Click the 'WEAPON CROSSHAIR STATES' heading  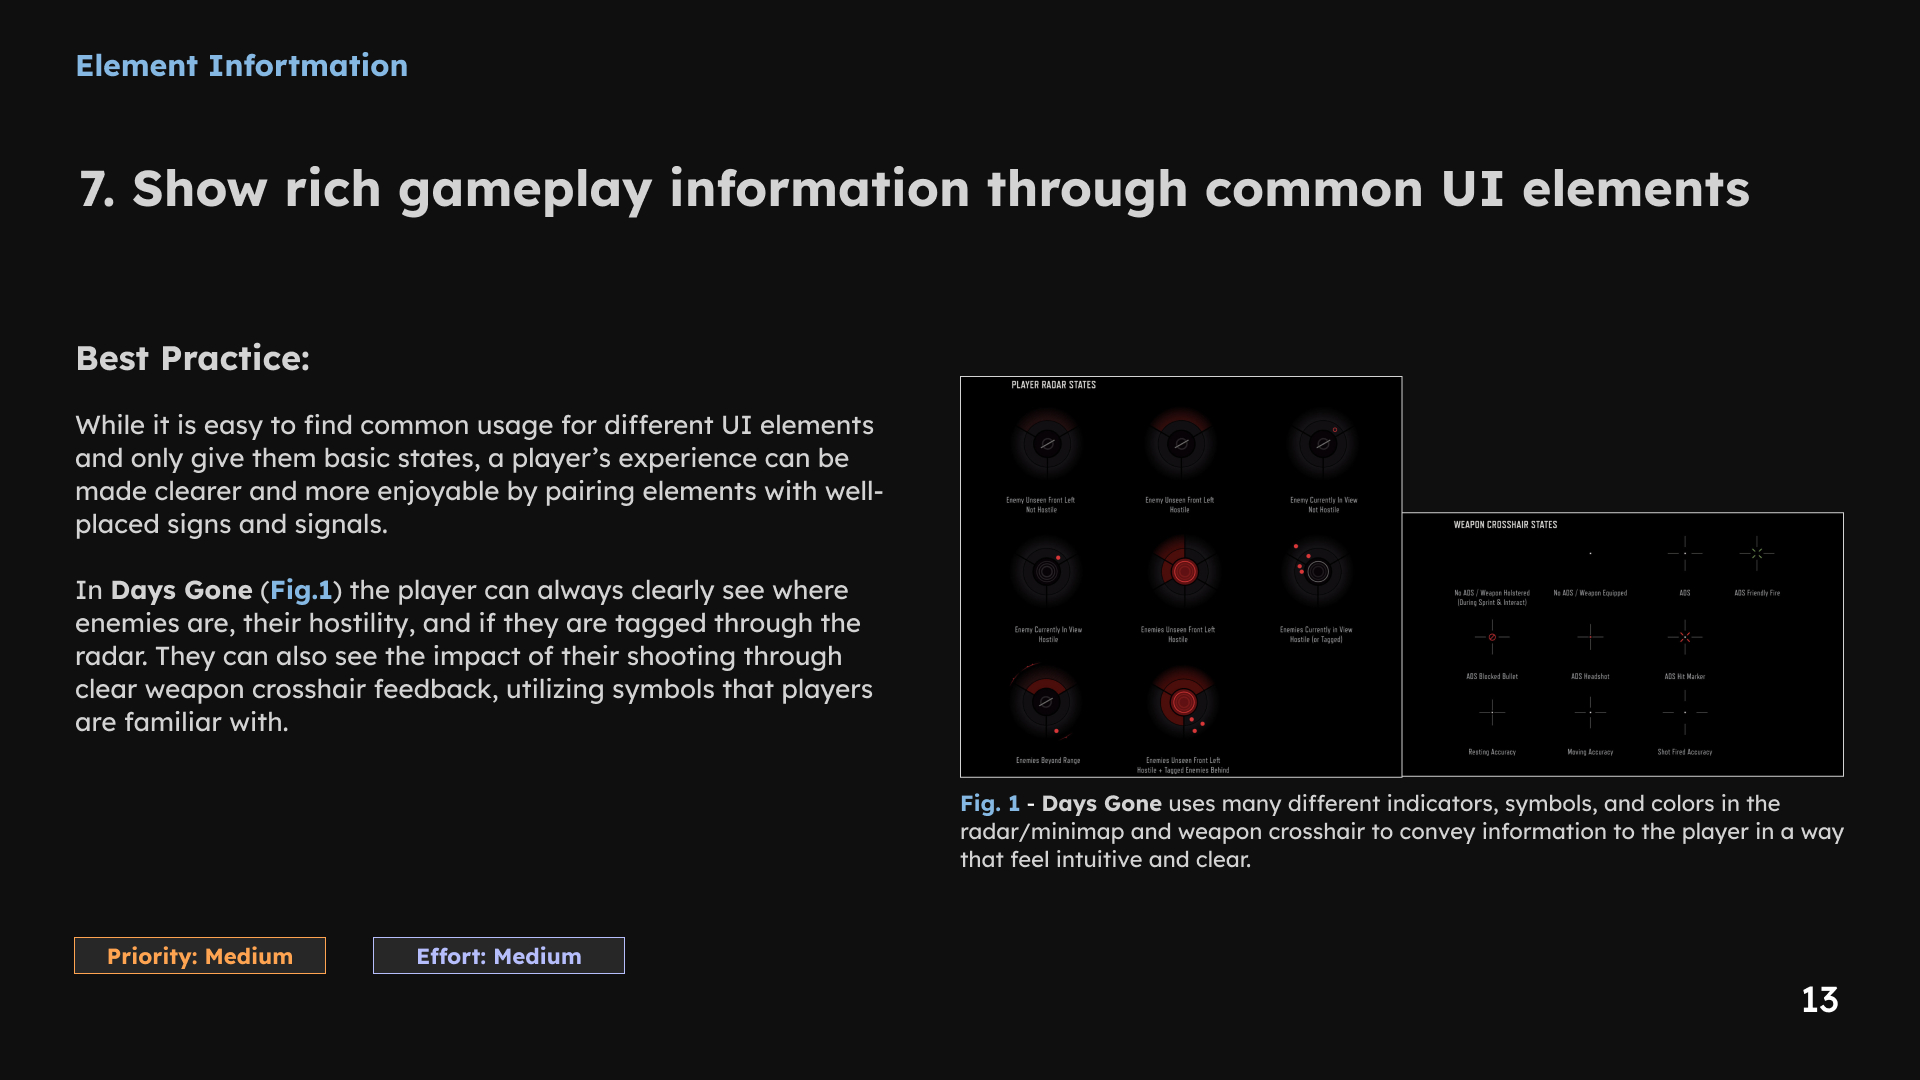(1505, 525)
